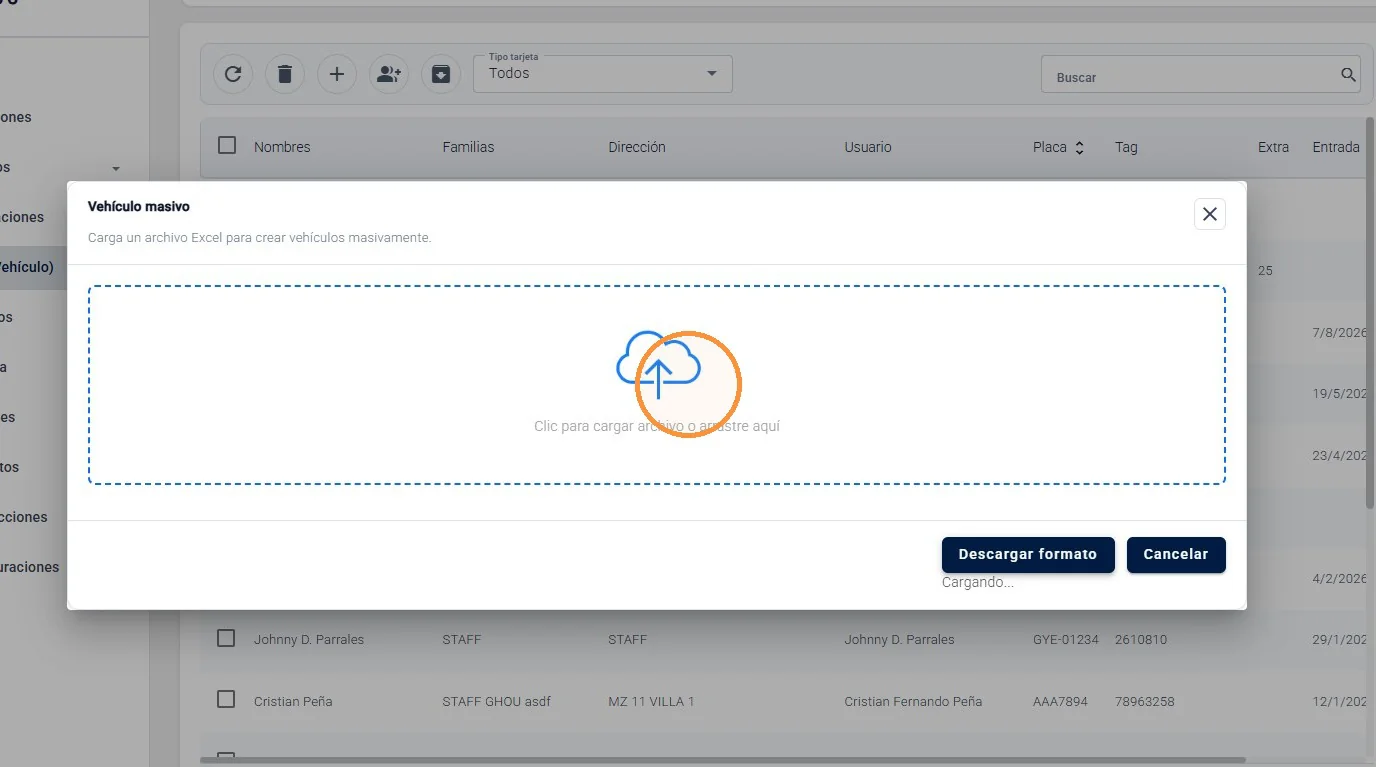Close the Vehículo masivo dialog
Screen dimensions: 1376x767
1210,214
